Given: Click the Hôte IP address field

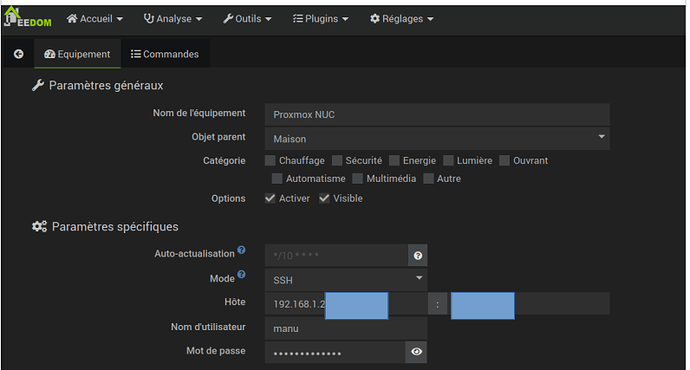Looking at the screenshot, I should coord(346,304).
